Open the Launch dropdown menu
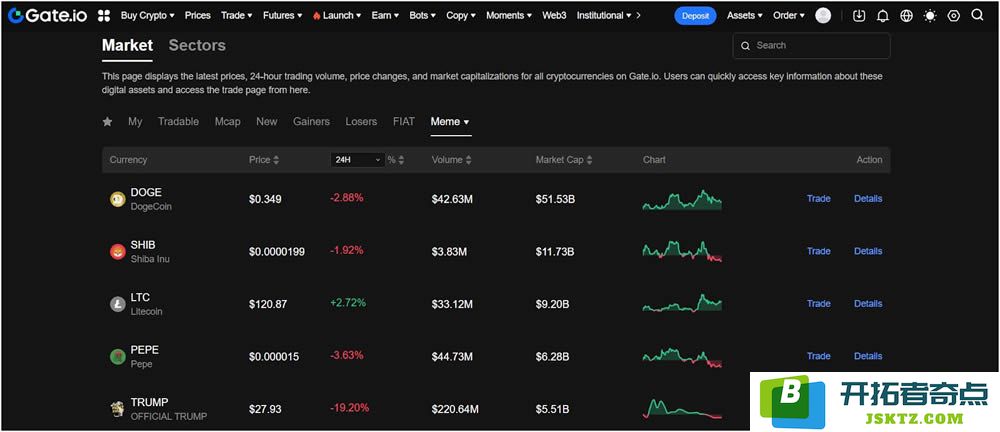 (x=337, y=15)
